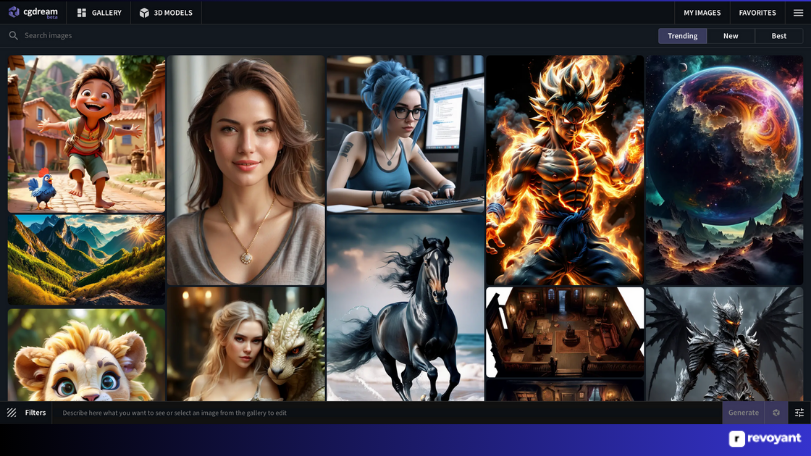Open the cartoon boy with rooster image
The width and height of the screenshot is (811, 456).
[x=86, y=134]
